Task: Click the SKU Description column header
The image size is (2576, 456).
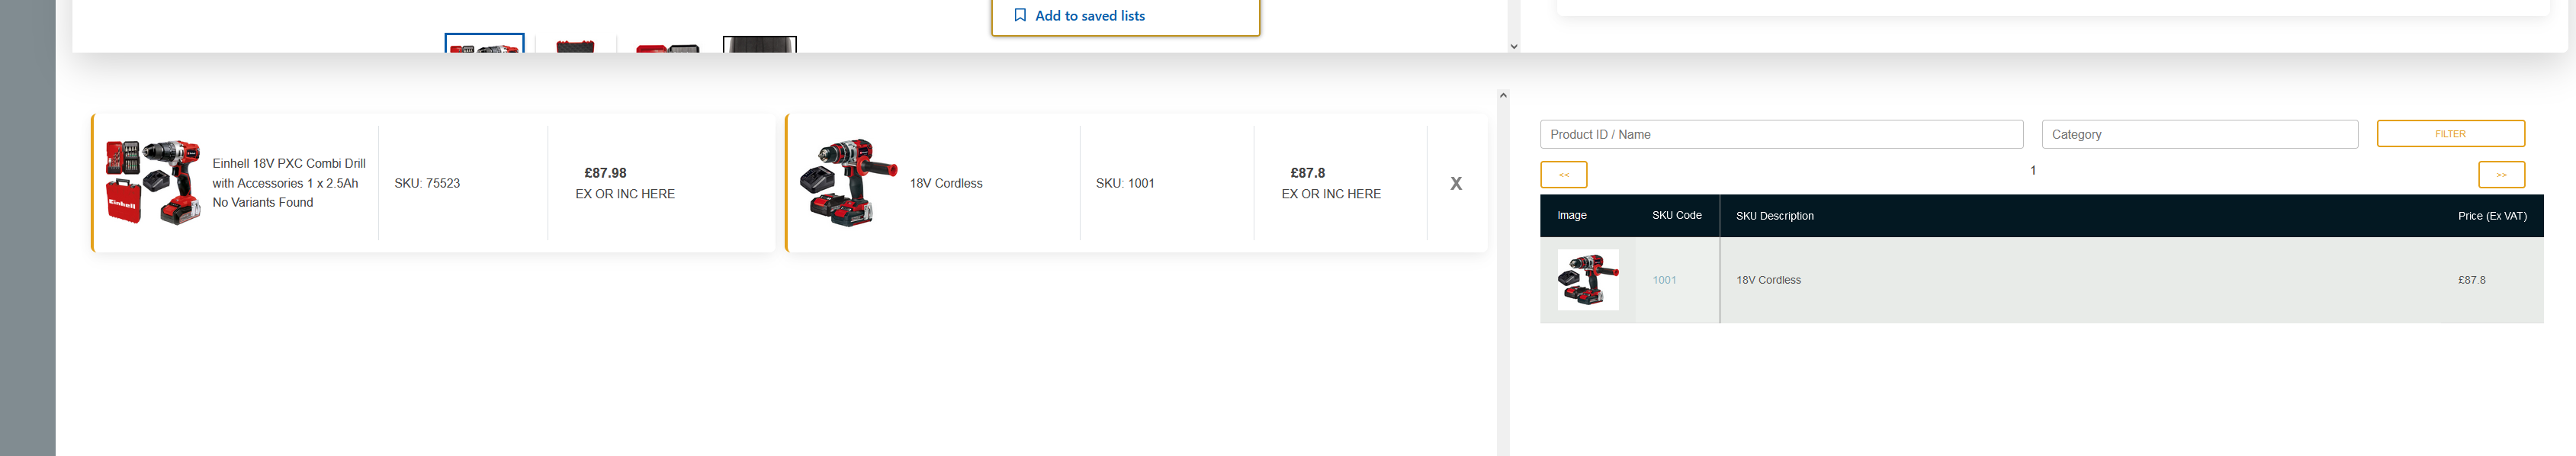Action: click(1774, 216)
